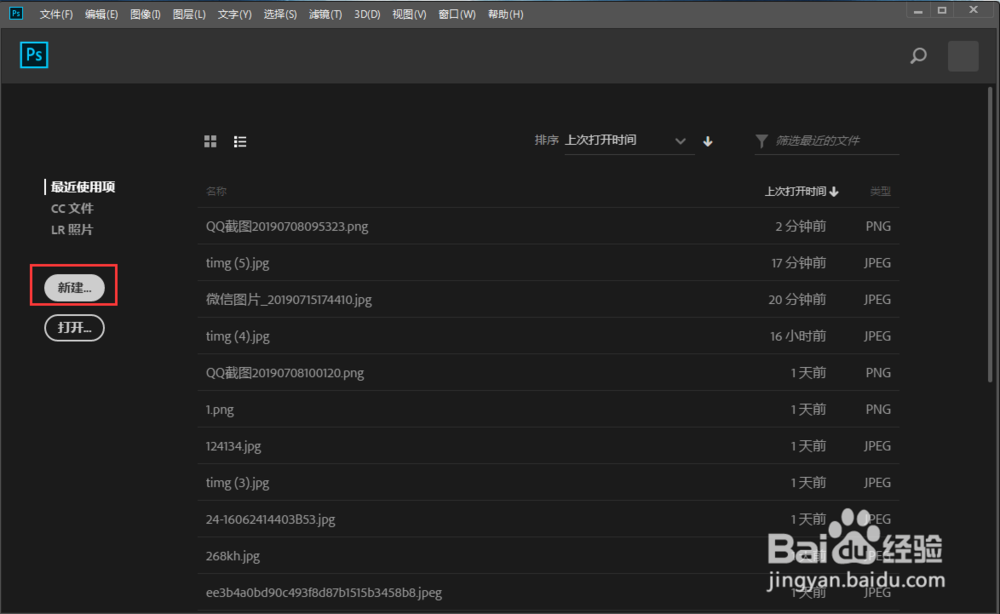Click the 打开 button
The height and width of the screenshot is (614, 1000).
click(74, 327)
